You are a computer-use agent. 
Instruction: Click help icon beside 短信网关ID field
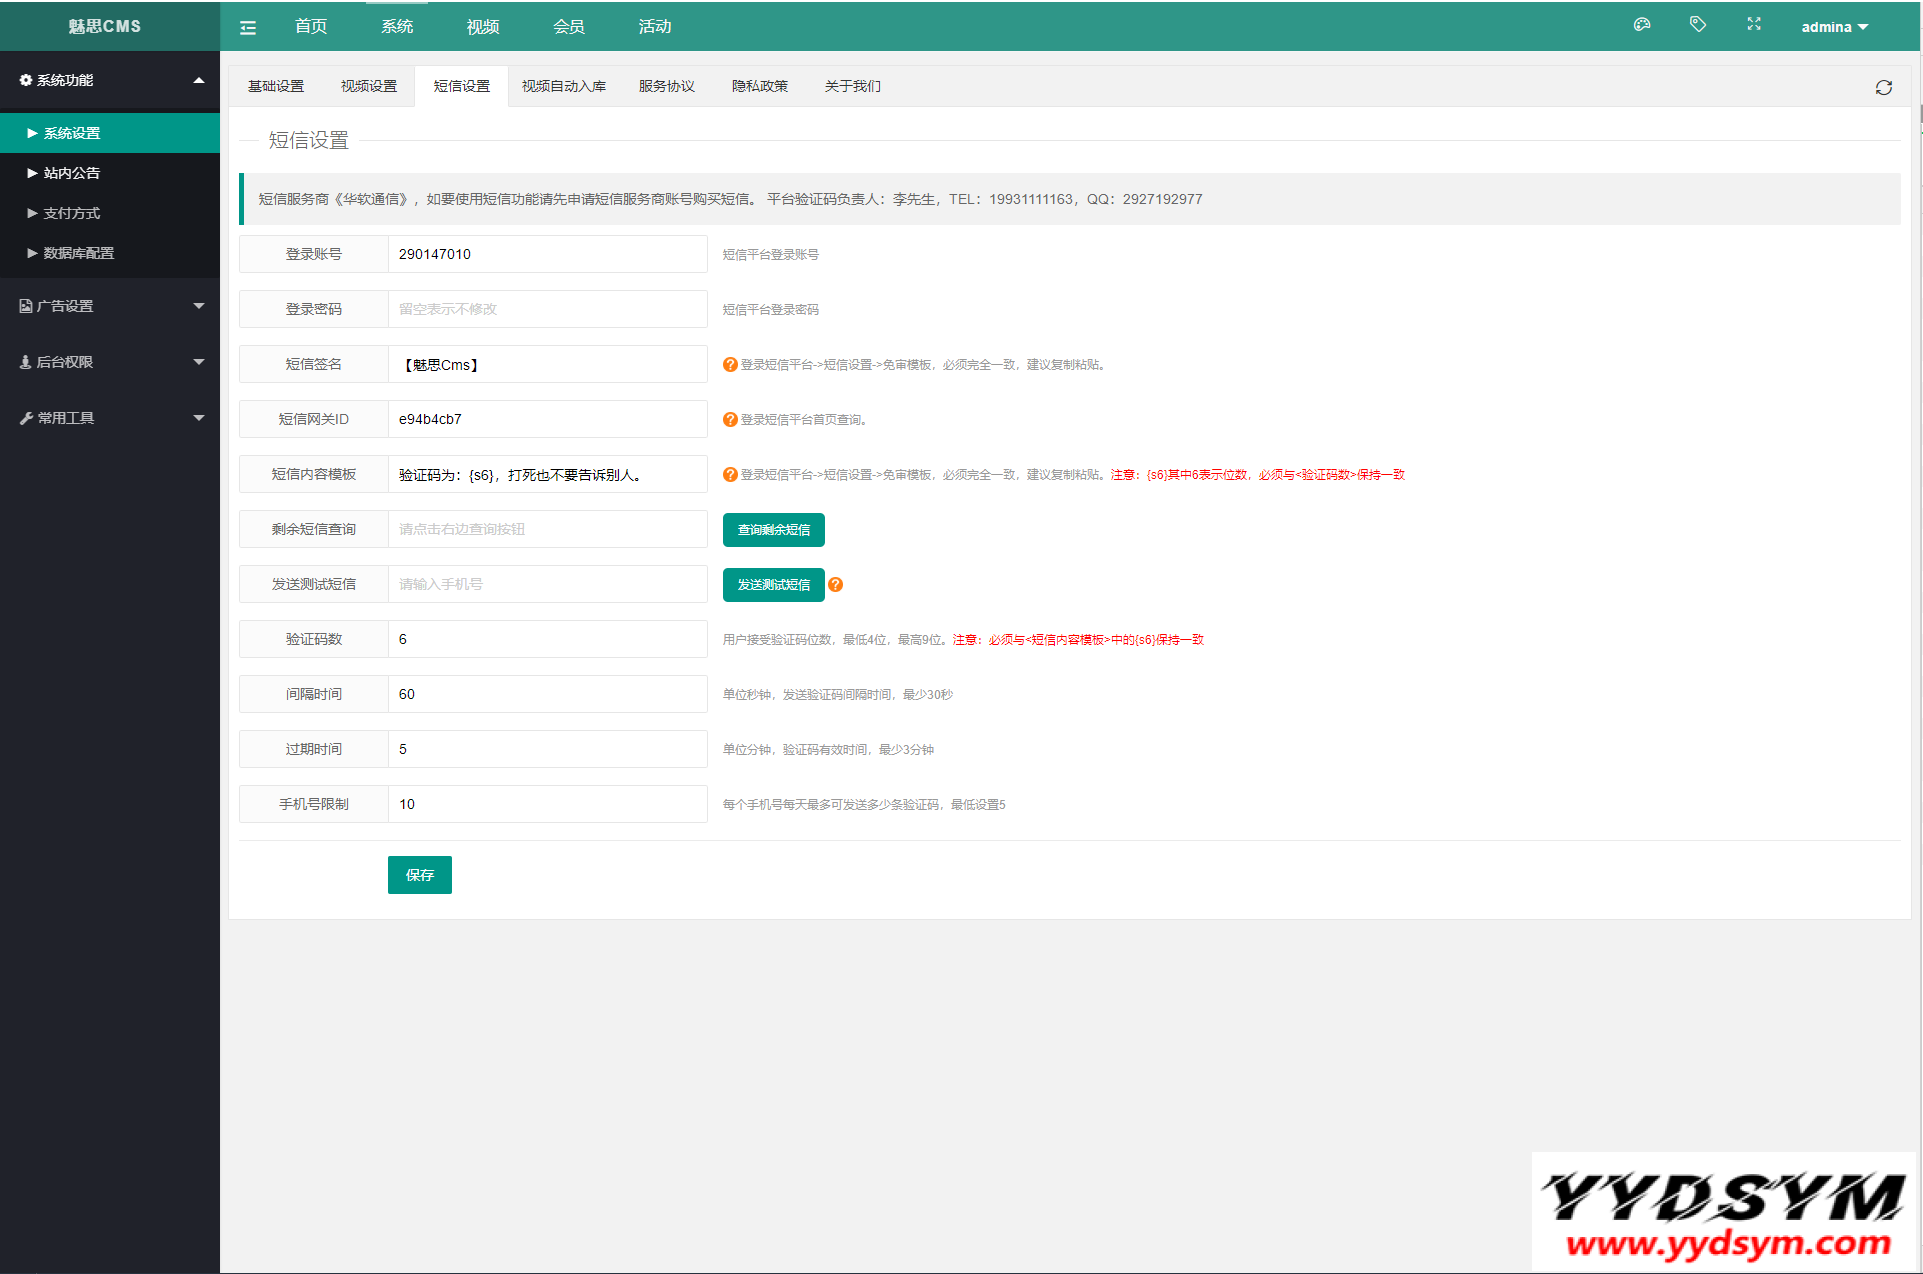[x=730, y=420]
